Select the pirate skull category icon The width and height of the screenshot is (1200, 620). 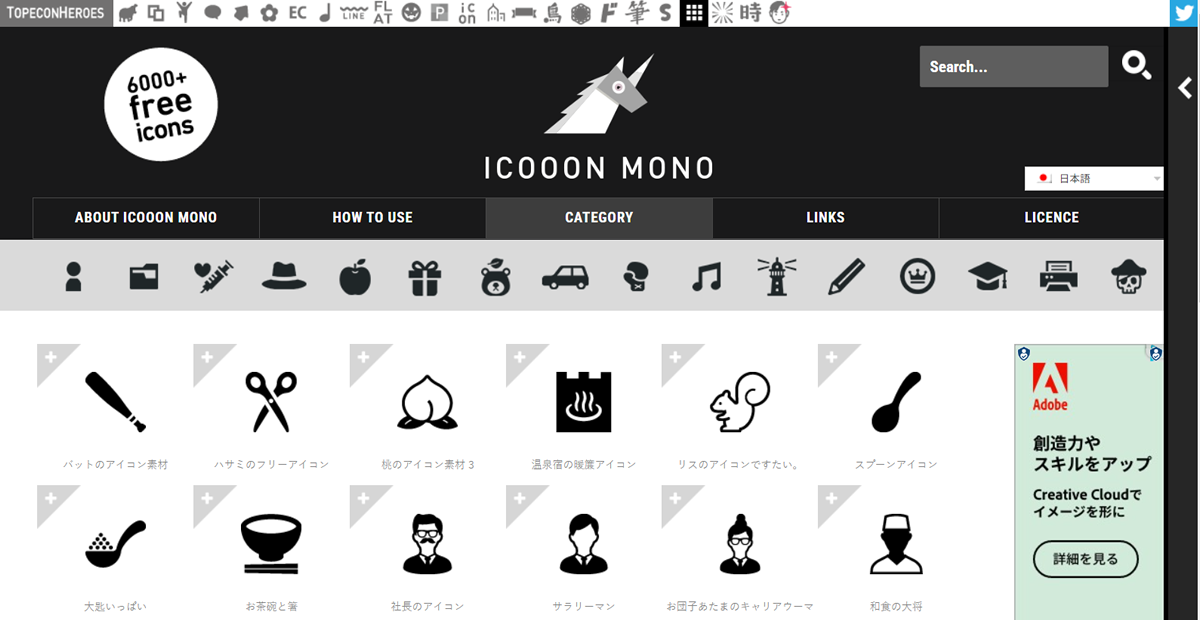pos(1129,277)
